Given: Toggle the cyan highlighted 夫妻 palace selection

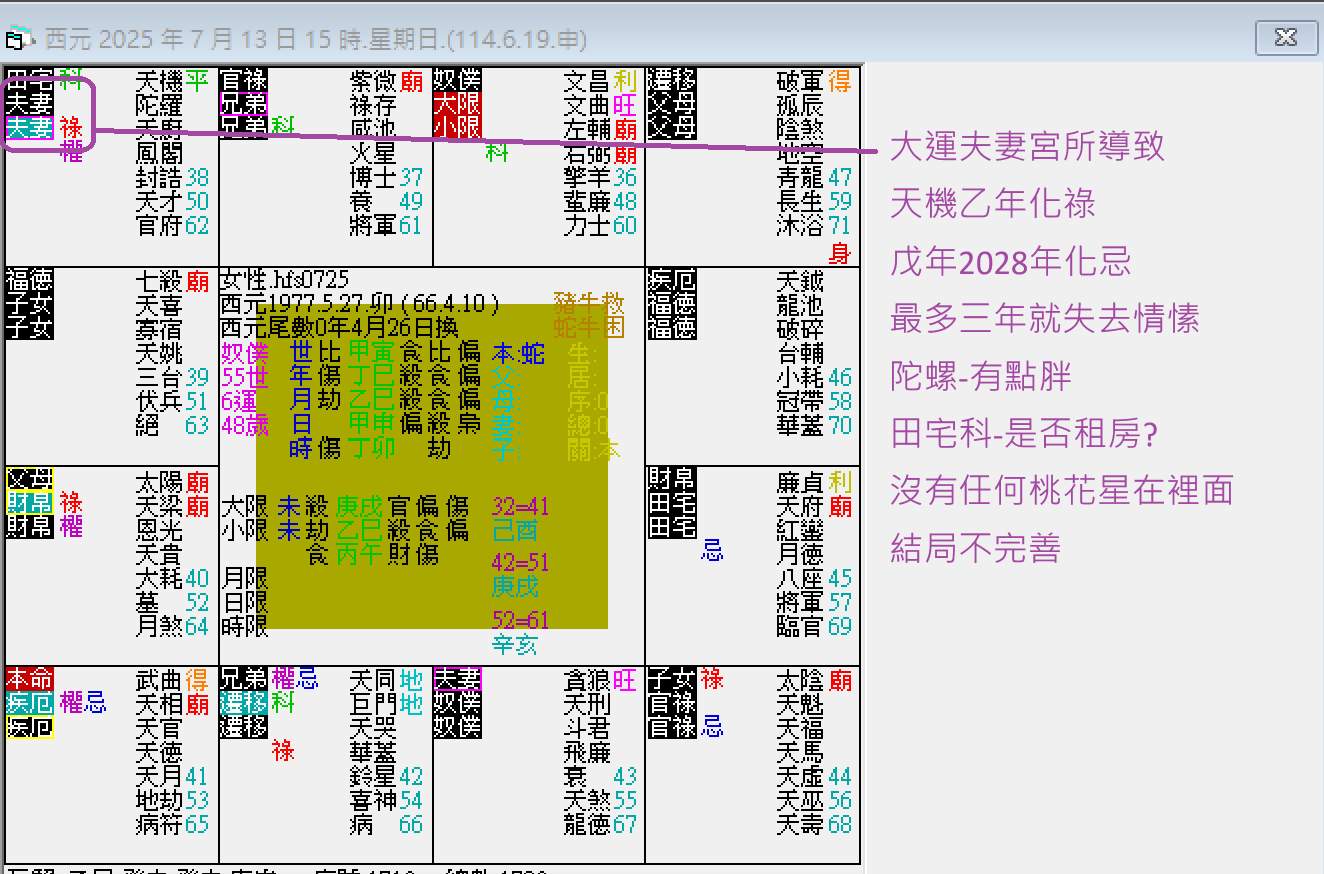Looking at the screenshot, I should pos(30,128).
